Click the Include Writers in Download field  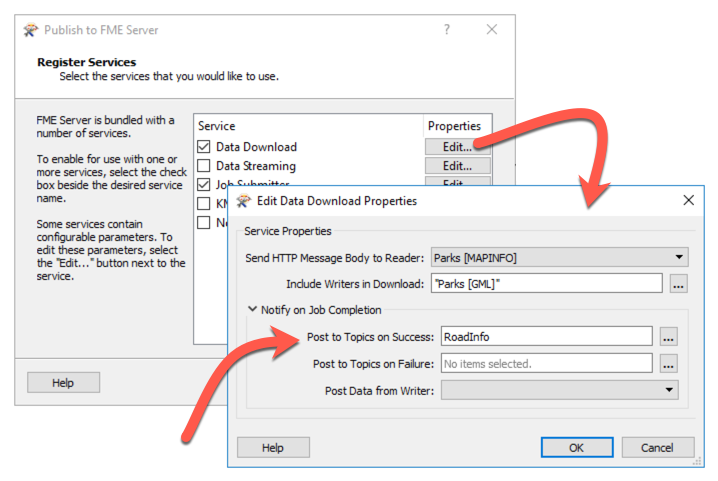click(547, 284)
